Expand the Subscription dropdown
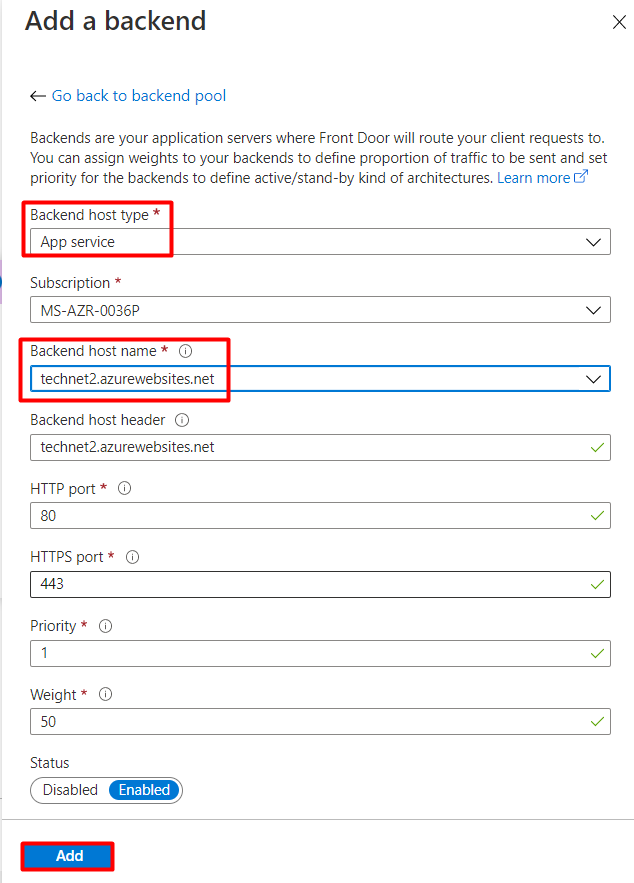Screen dimensions: 634x883 [320, 310]
